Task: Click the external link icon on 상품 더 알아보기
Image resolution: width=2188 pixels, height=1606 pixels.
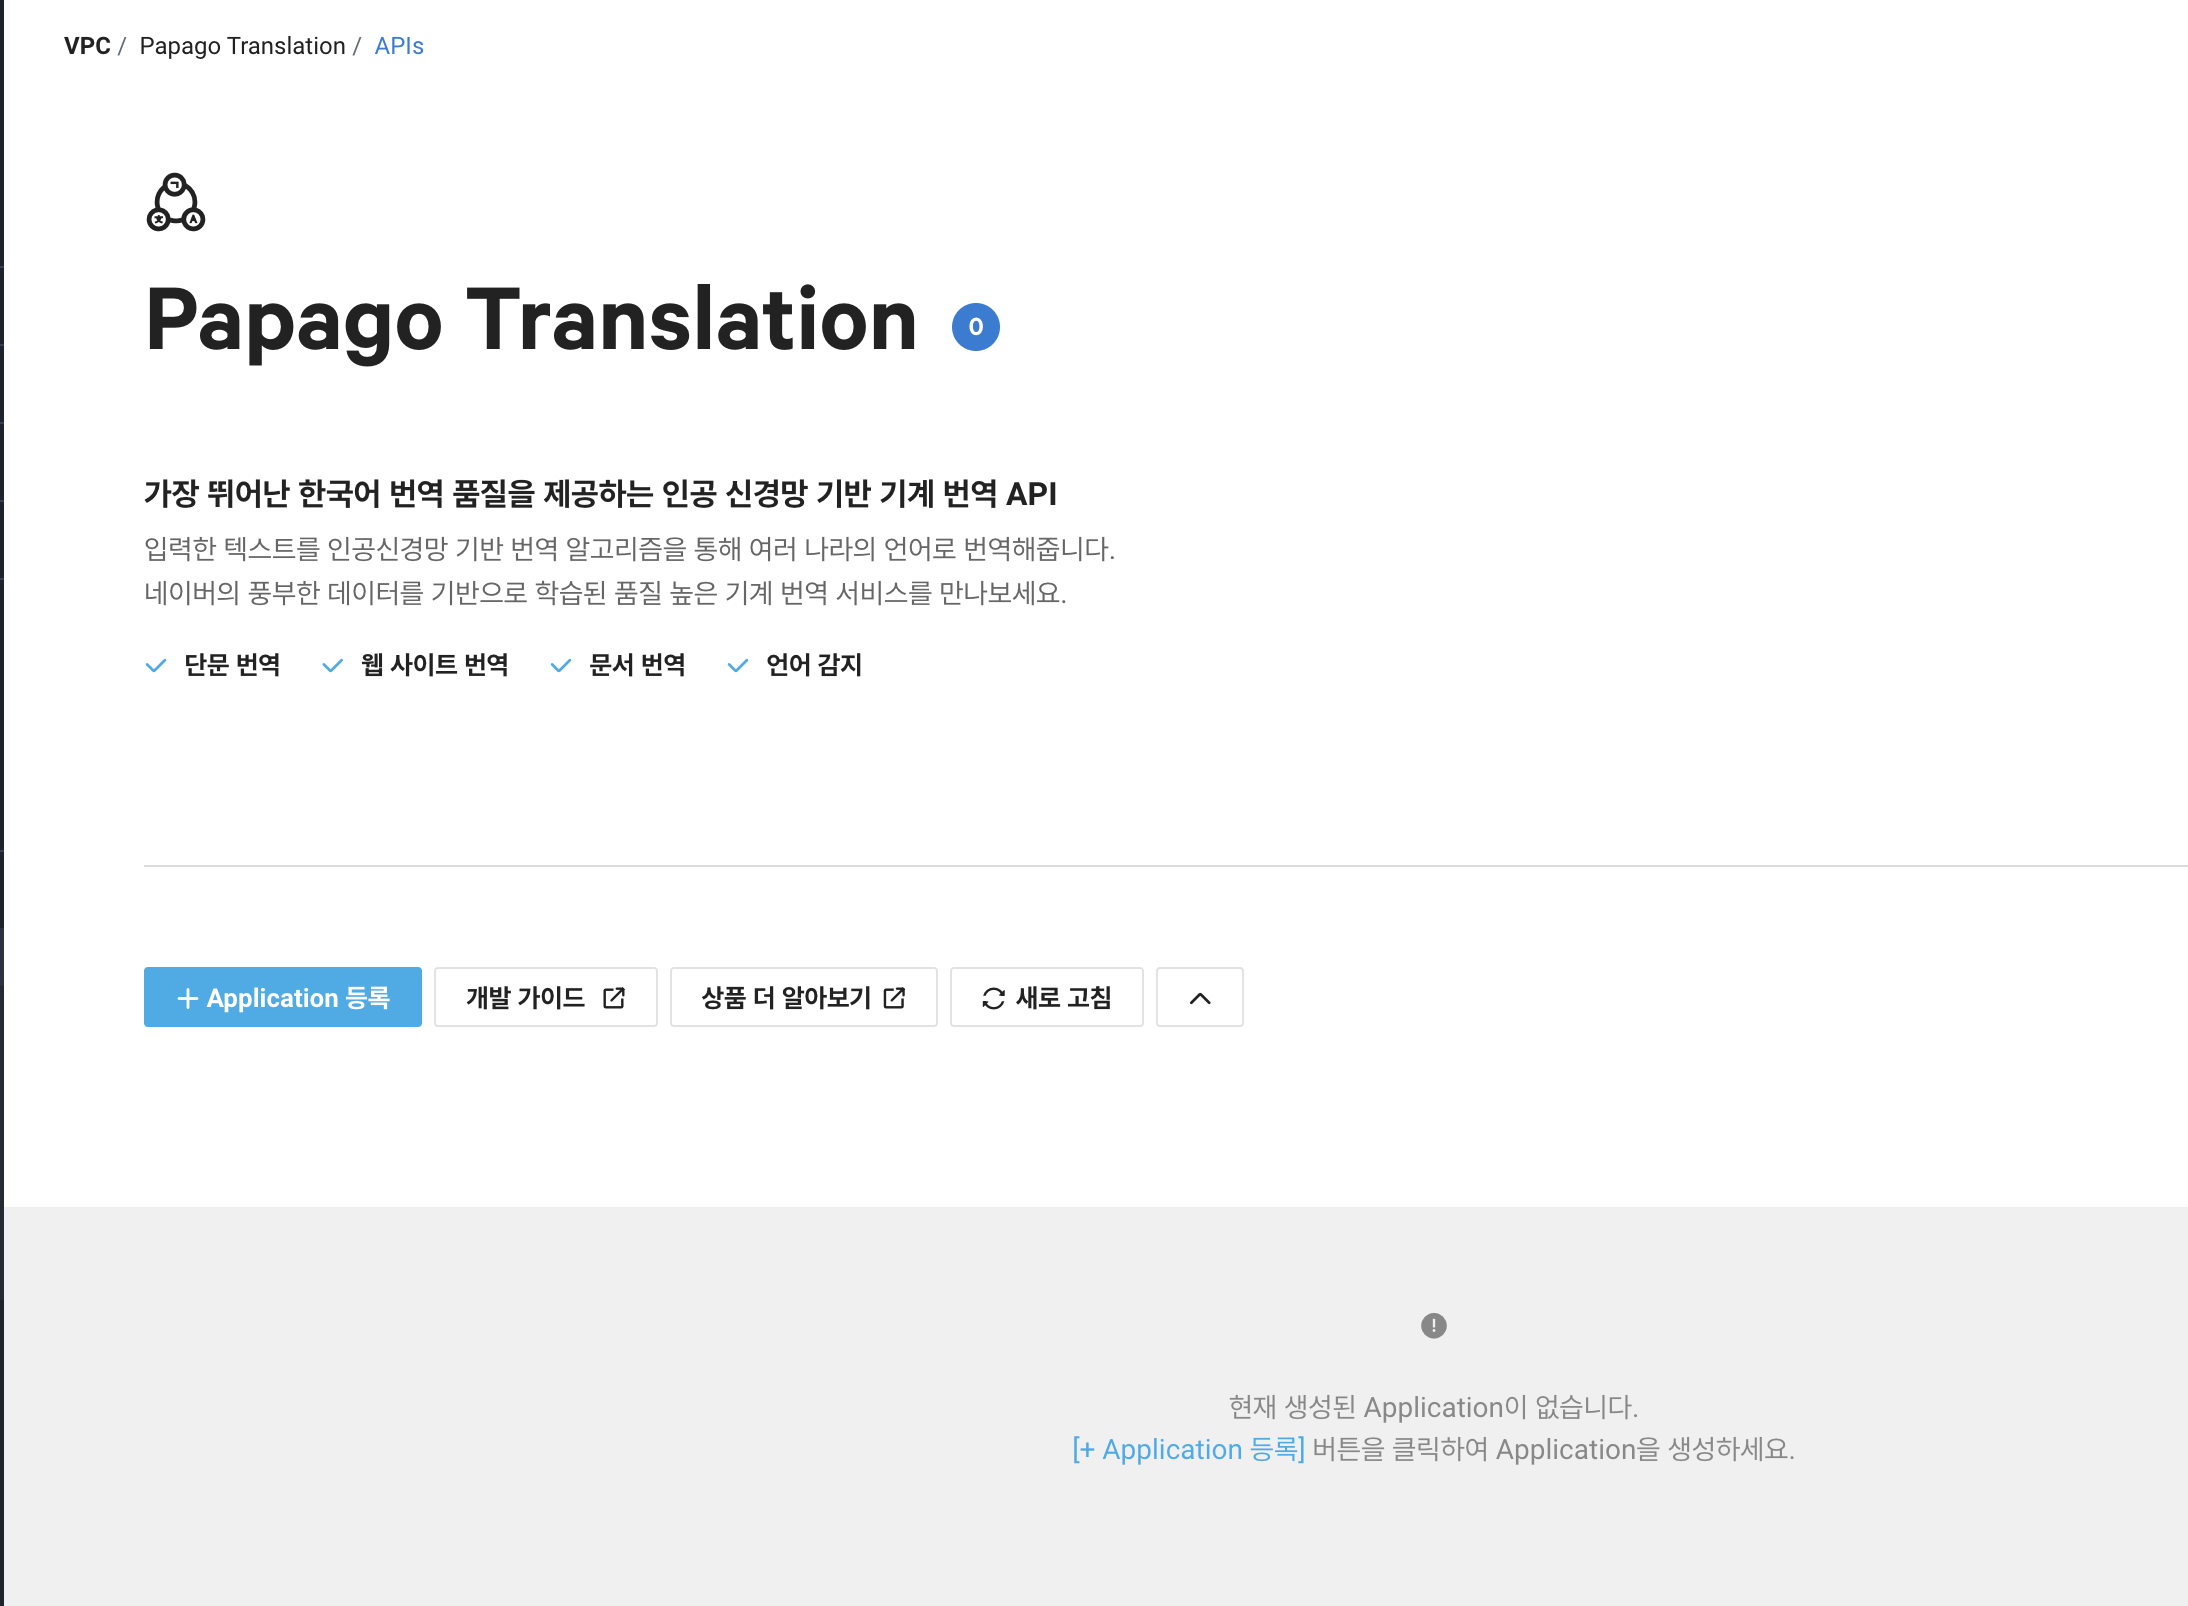Action: (895, 998)
